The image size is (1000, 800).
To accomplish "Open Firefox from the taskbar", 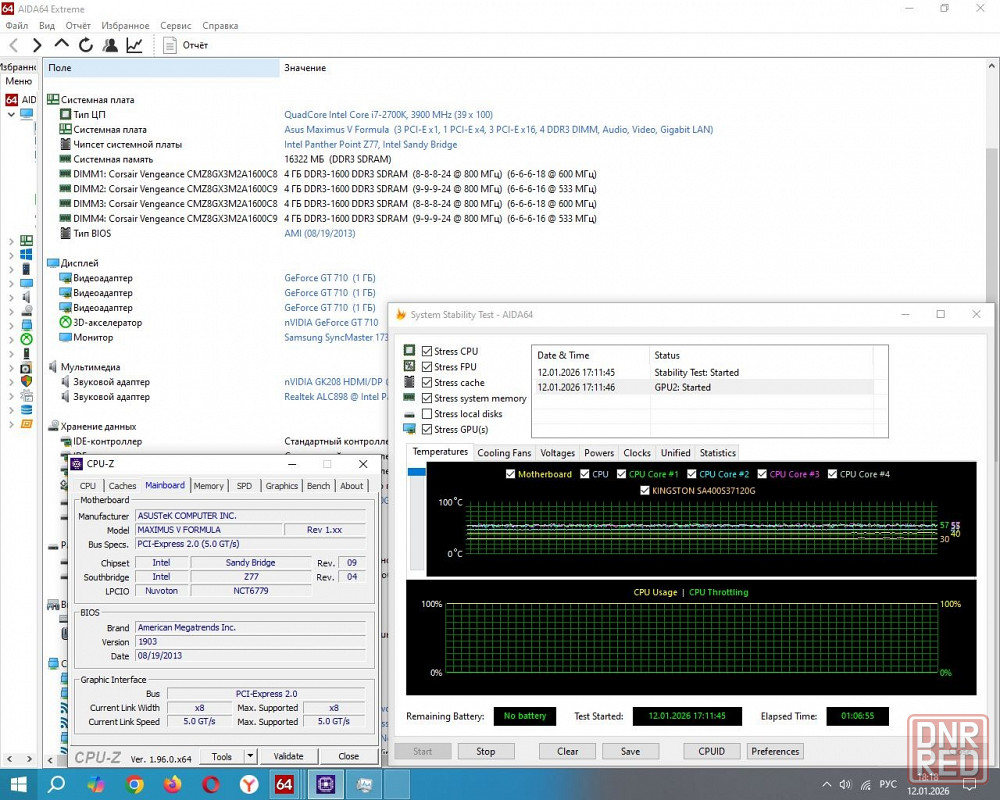I will click(x=173, y=784).
